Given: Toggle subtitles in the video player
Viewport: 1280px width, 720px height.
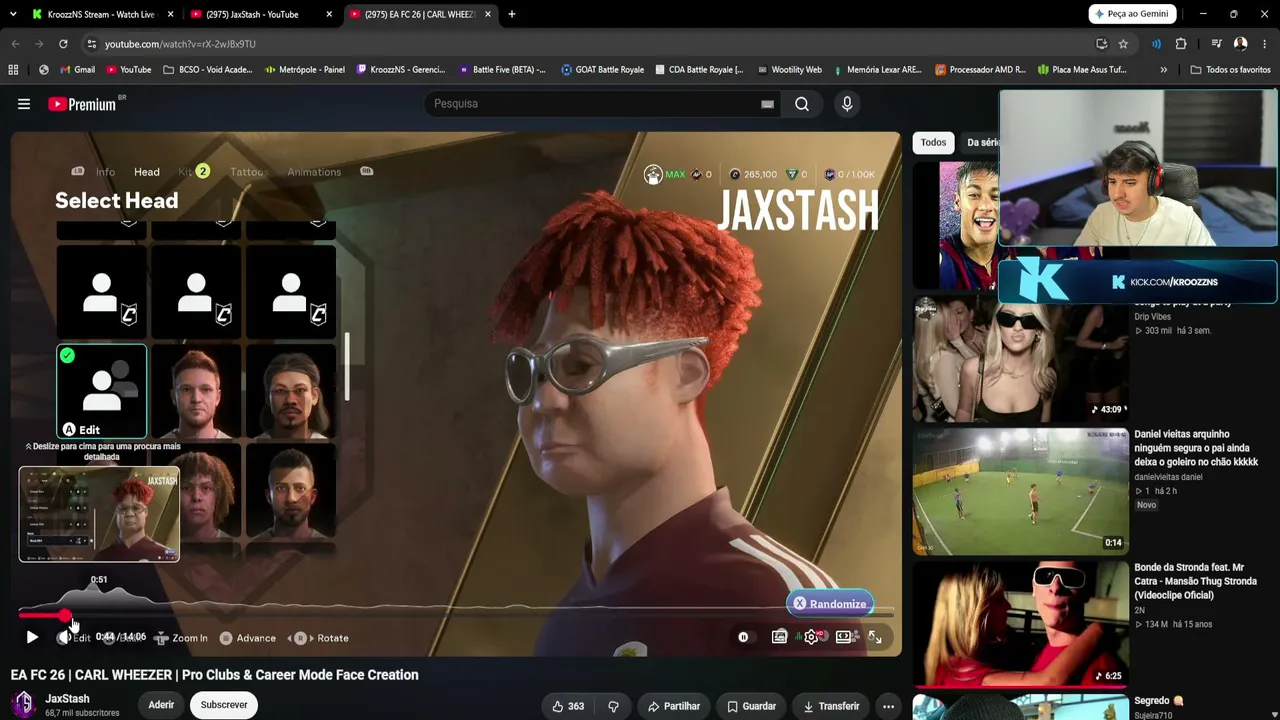Looking at the screenshot, I should (779, 637).
